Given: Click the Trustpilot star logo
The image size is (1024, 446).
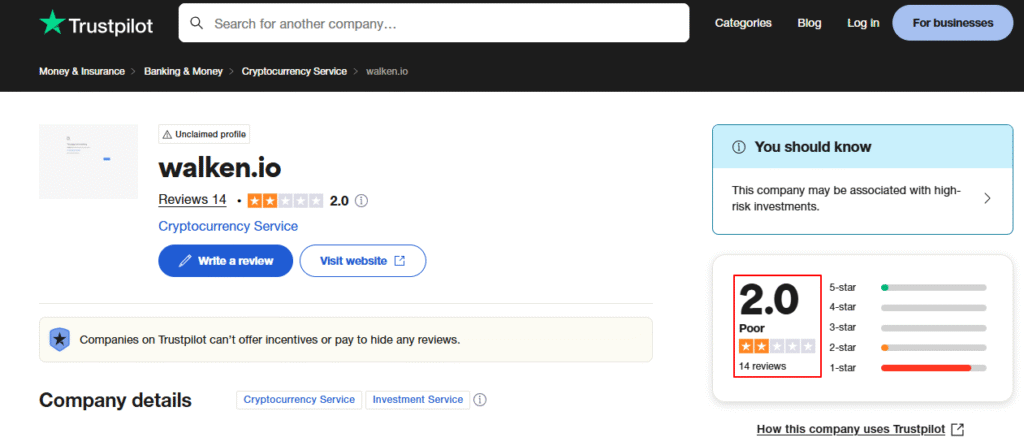Looking at the screenshot, I should [52, 23].
